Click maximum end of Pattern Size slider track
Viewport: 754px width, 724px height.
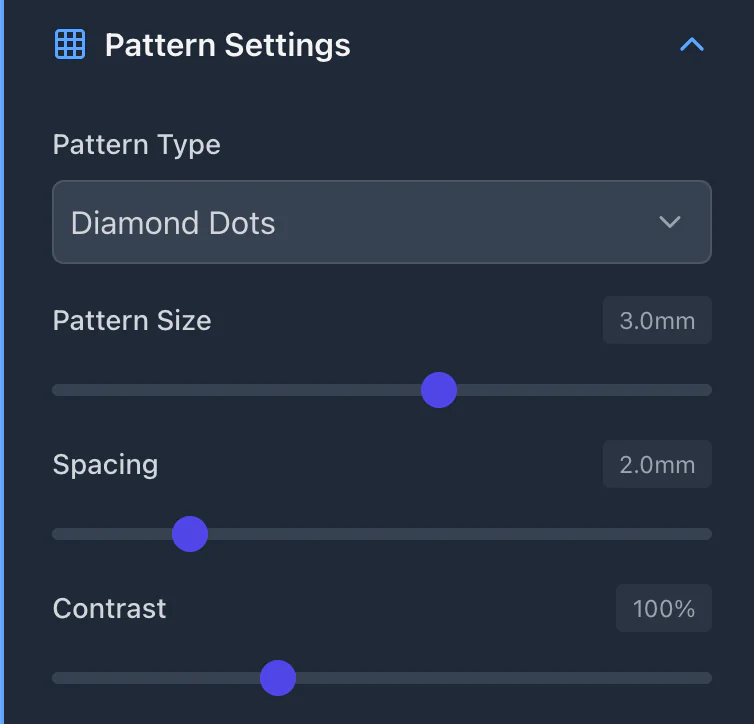click(706, 390)
